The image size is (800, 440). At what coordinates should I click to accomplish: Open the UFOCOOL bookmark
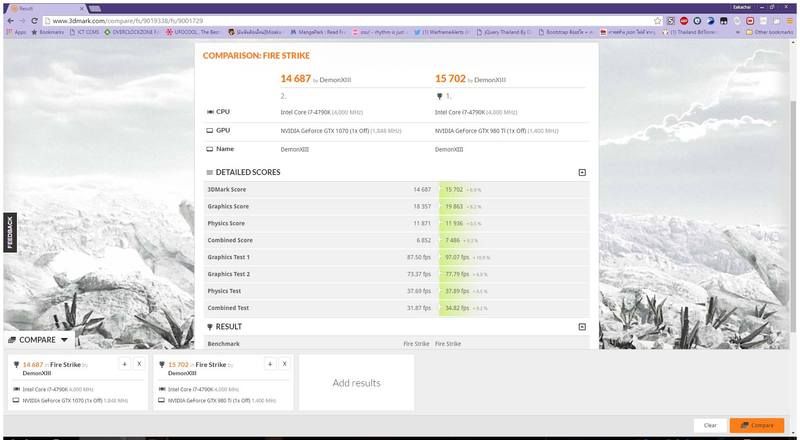click(x=193, y=32)
